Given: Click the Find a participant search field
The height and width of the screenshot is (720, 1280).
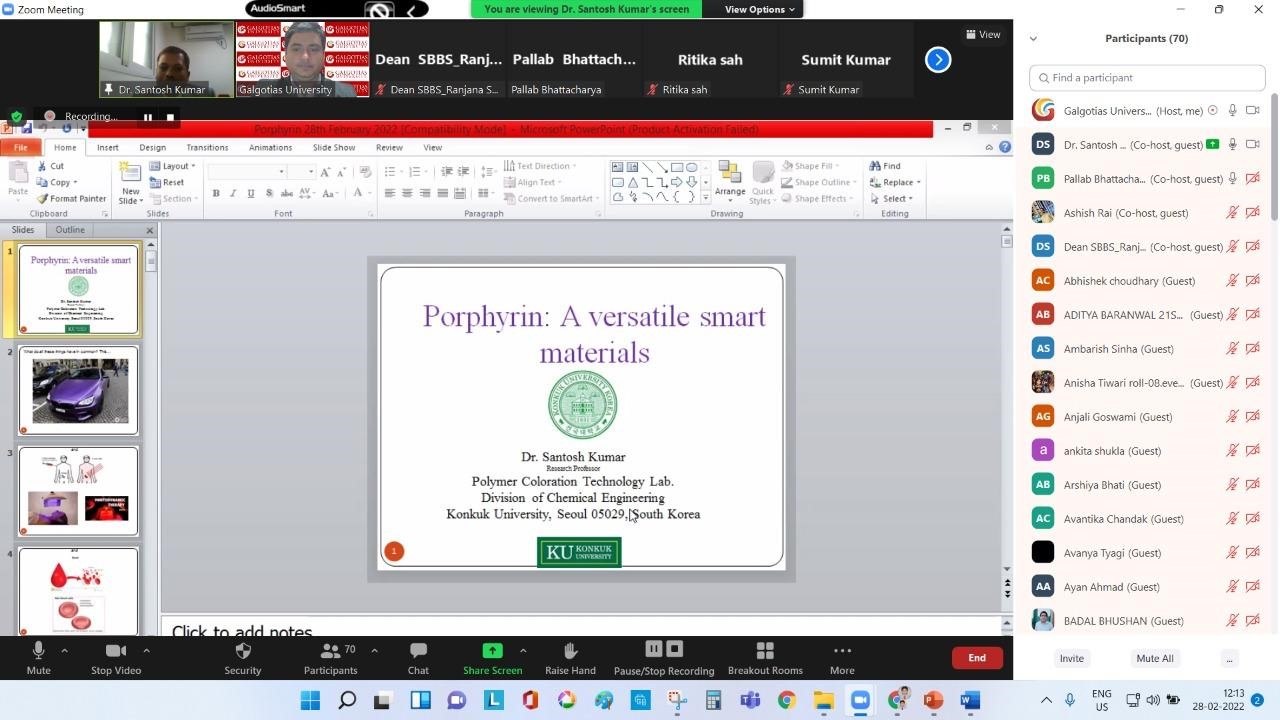Looking at the screenshot, I should coord(1148,77).
